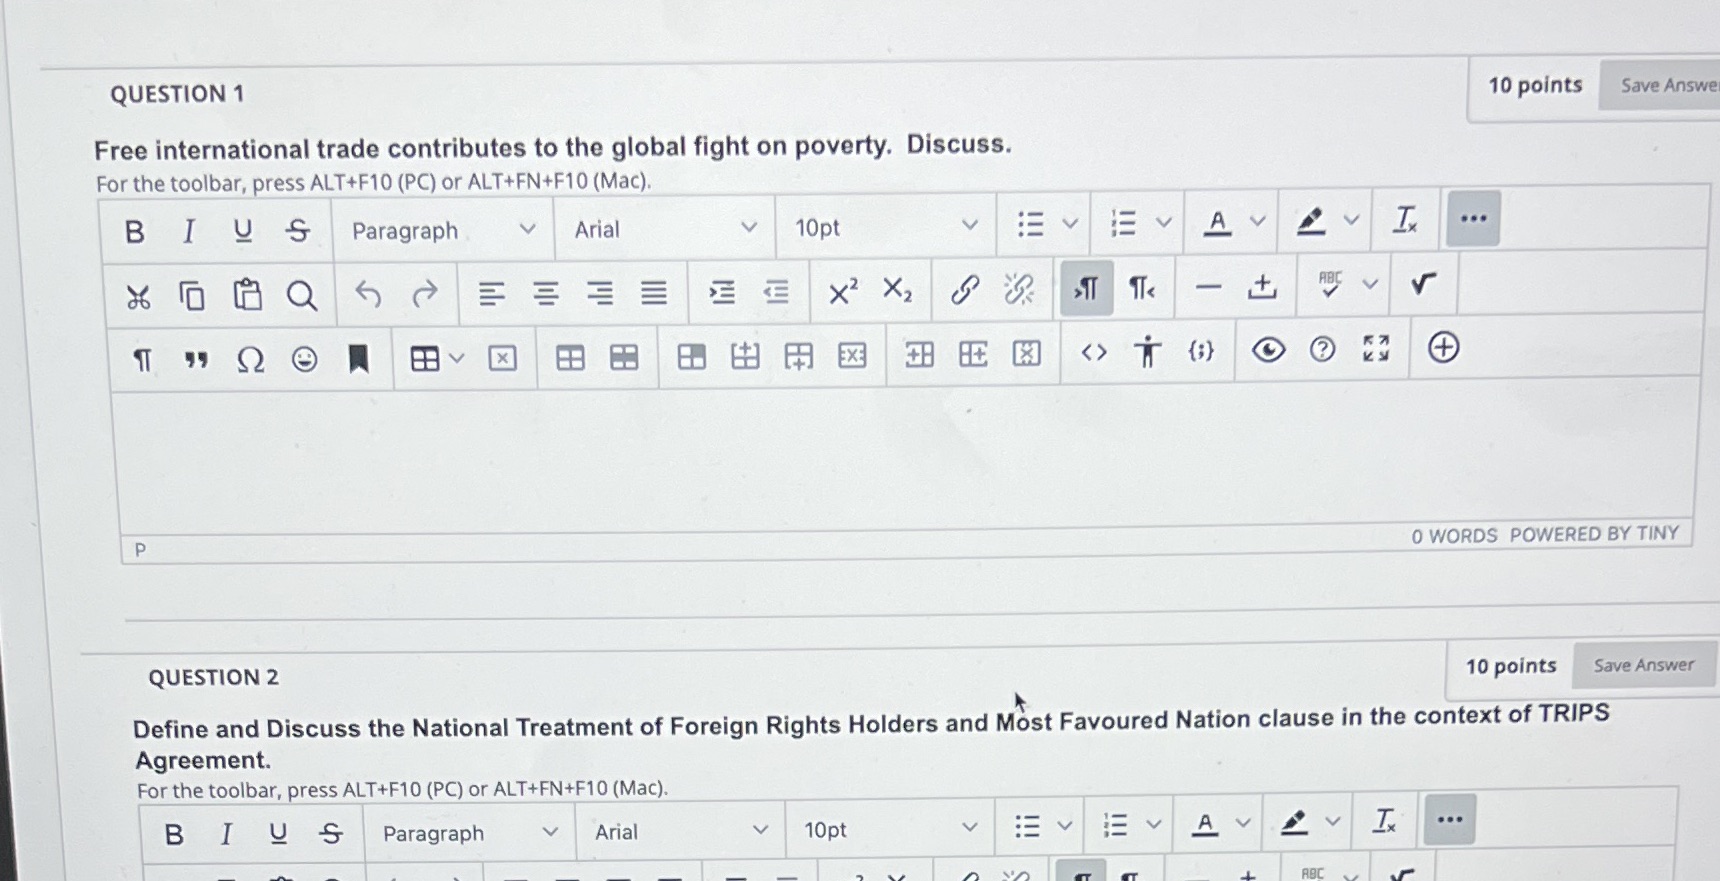The height and width of the screenshot is (881, 1720).
Task: Save Answer for Question 1
Action: pyautogui.click(x=1662, y=86)
